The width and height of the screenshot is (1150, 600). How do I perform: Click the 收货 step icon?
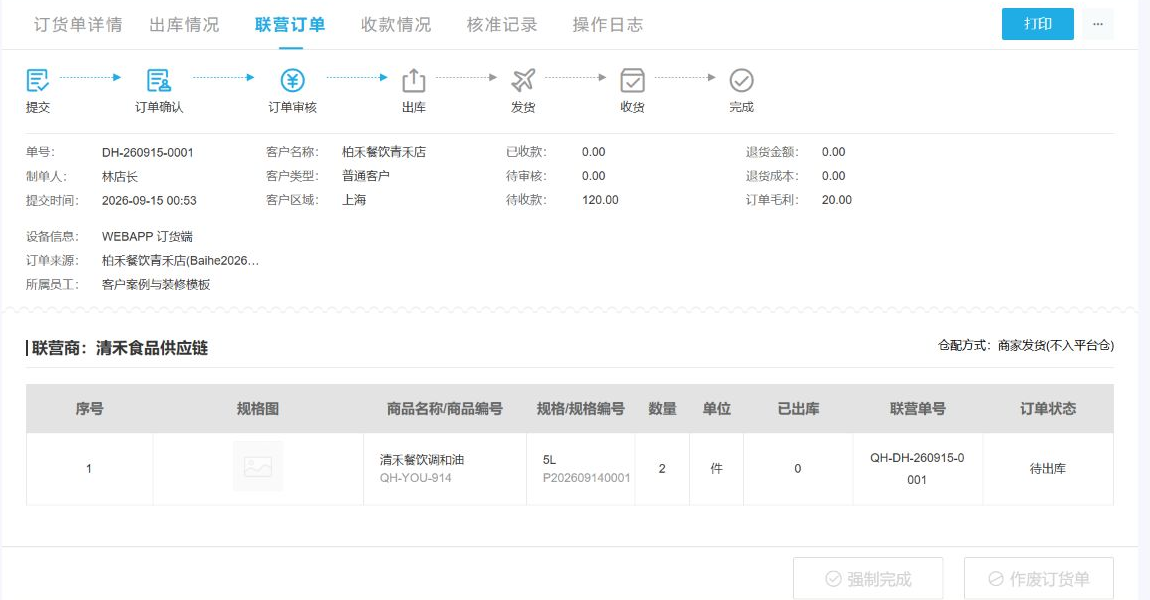632,80
